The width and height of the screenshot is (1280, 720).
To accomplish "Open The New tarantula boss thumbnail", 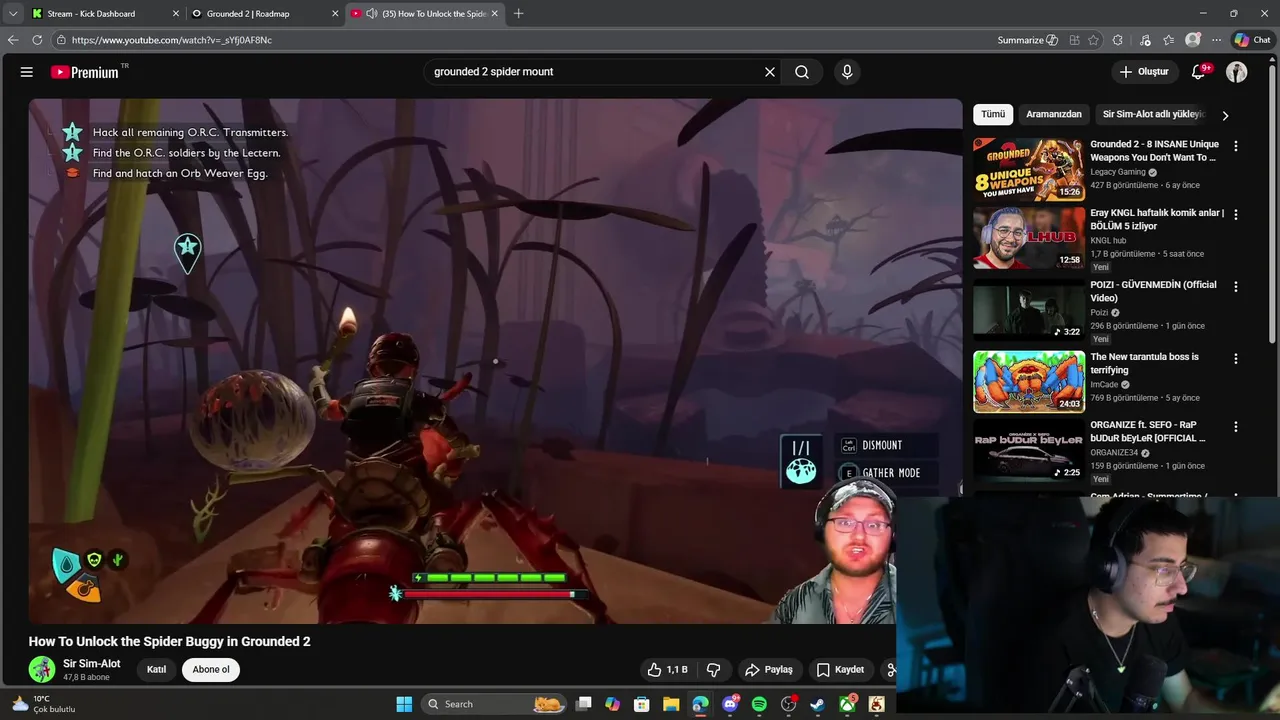I will pyautogui.click(x=1029, y=382).
